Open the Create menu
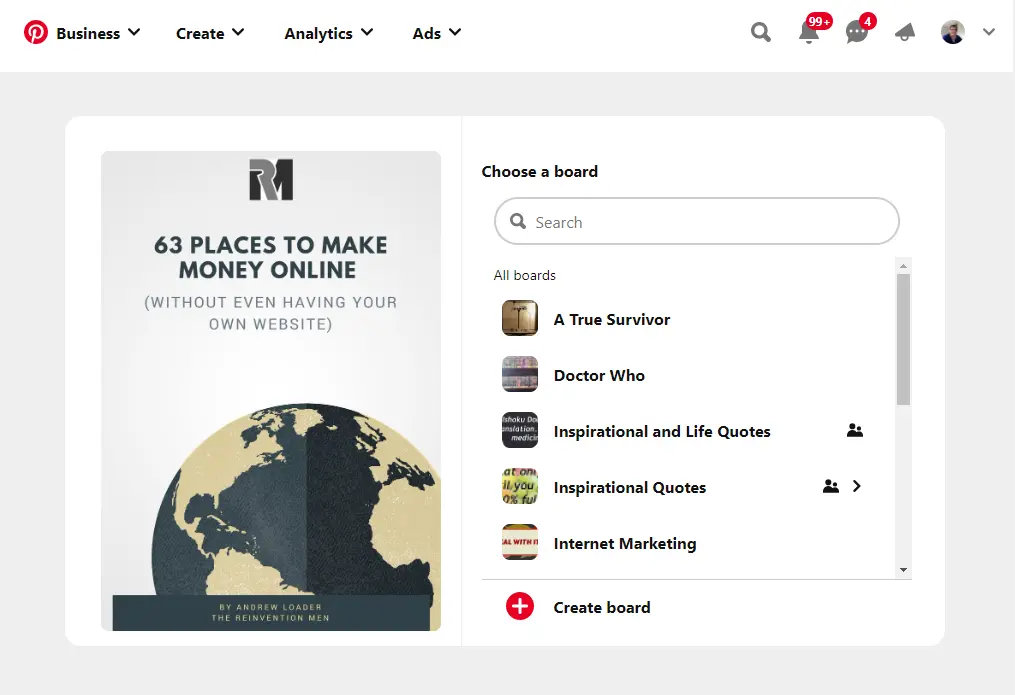This screenshot has width=1015, height=695. tap(210, 33)
